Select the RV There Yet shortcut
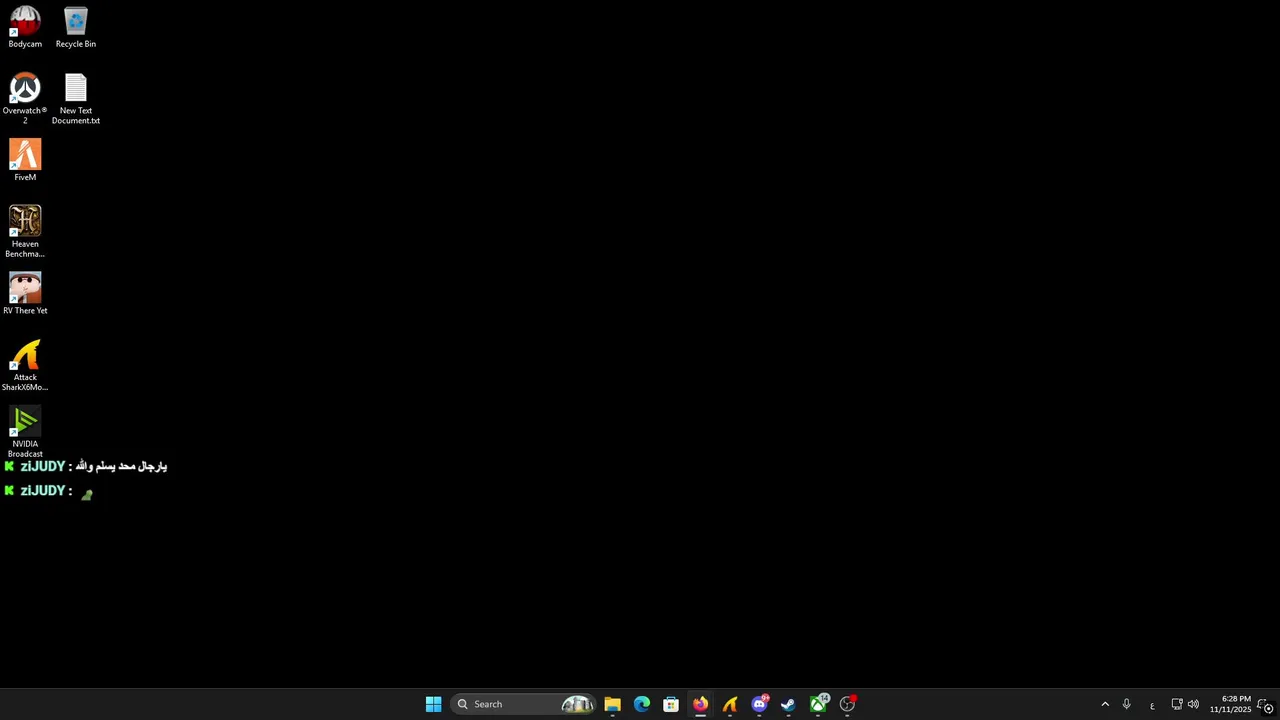This screenshot has width=1280, height=720. (x=25, y=294)
